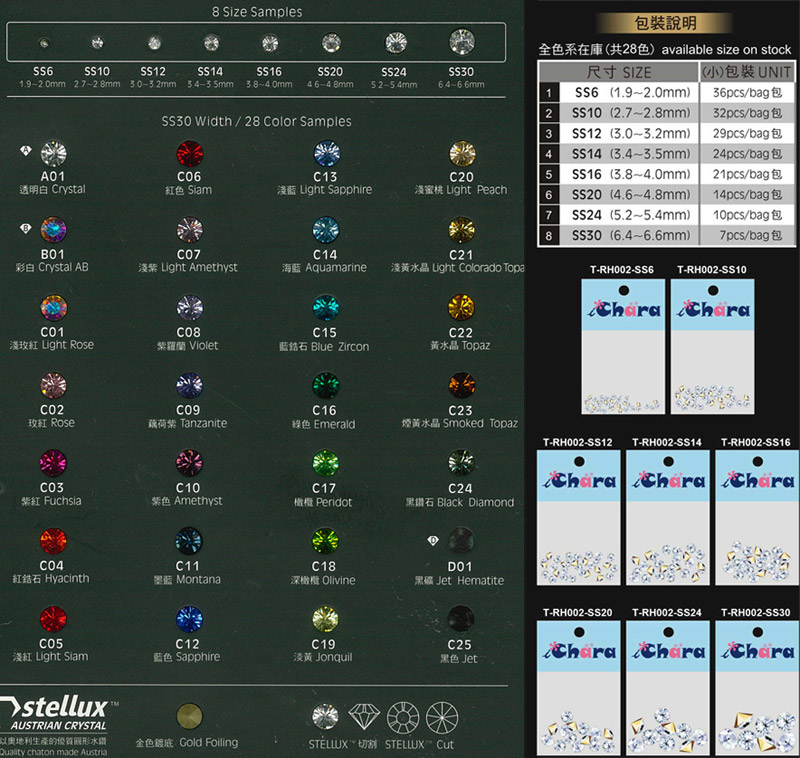The width and height of the screenshot is (800, 758).
Task: Click the "SS24 (5.2~5.4mm)" table size cell
Action: pos(631,215)
